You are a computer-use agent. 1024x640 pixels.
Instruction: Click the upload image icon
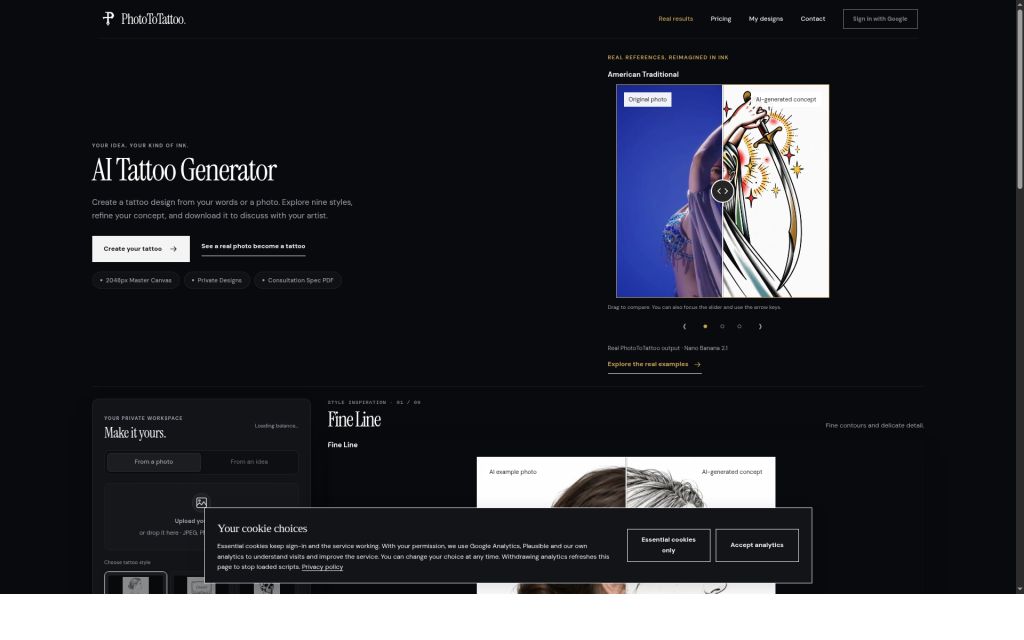tap(201, 502)
